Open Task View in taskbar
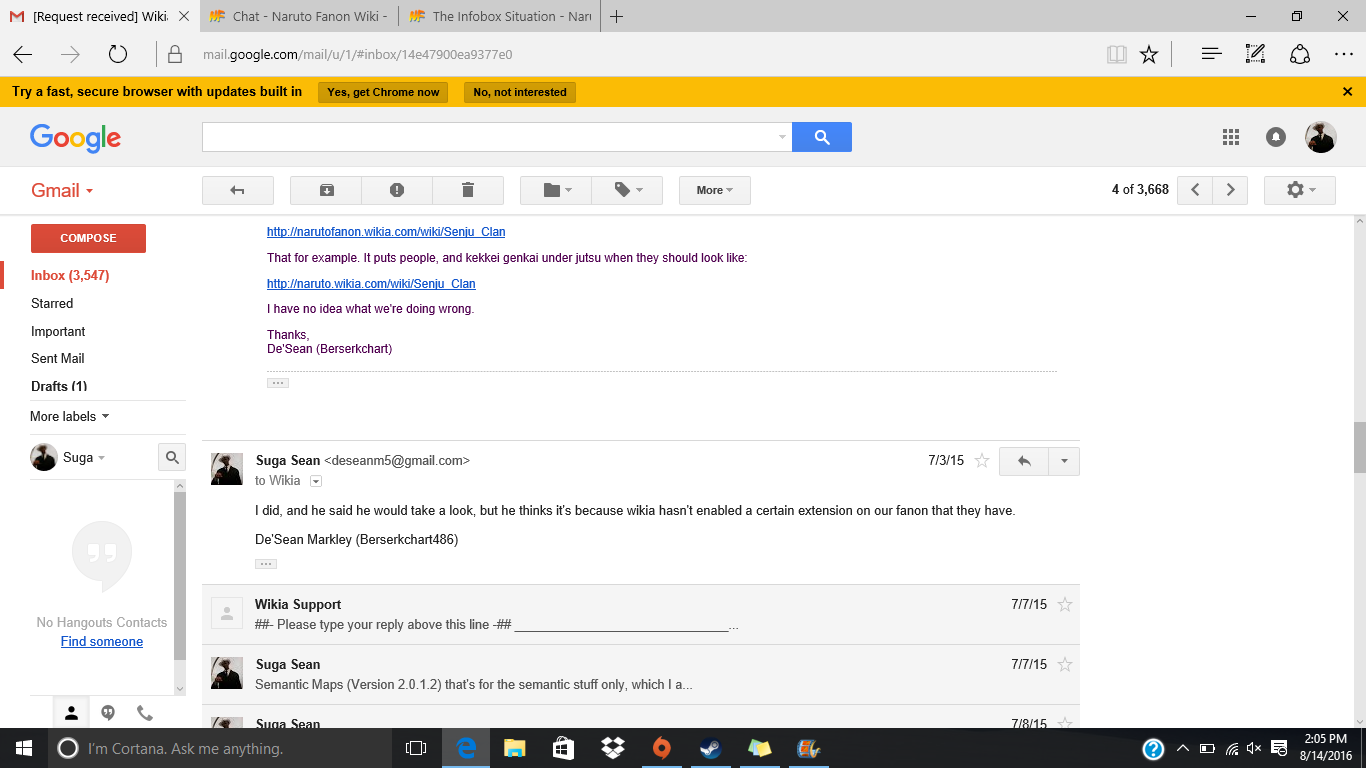 416,748
